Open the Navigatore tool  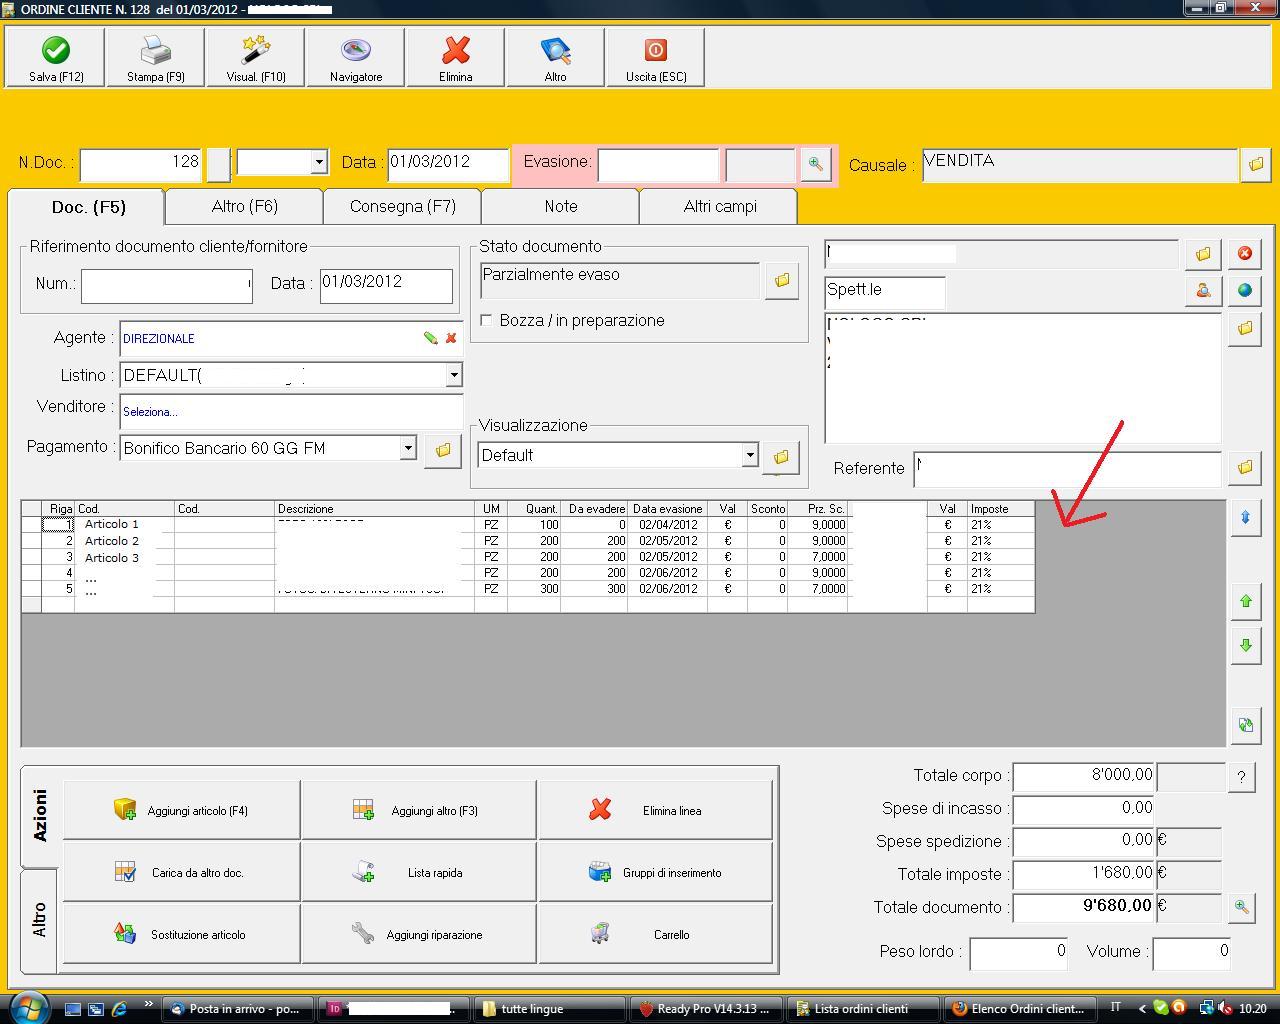click(x=356, y=51)
